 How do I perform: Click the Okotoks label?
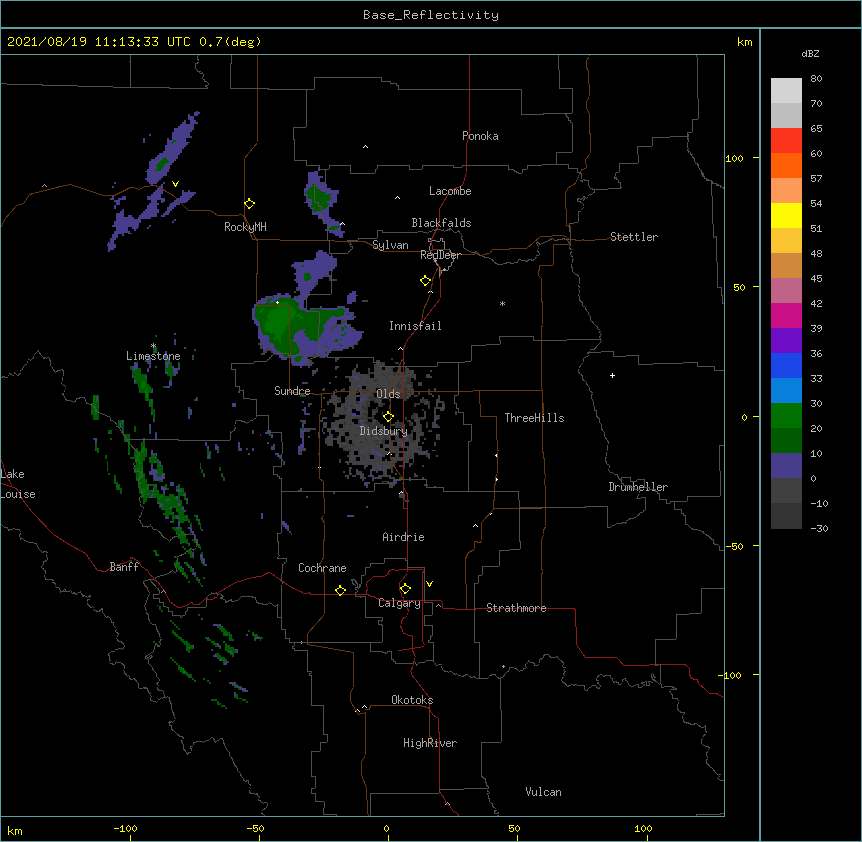click(x=412, y=700)
